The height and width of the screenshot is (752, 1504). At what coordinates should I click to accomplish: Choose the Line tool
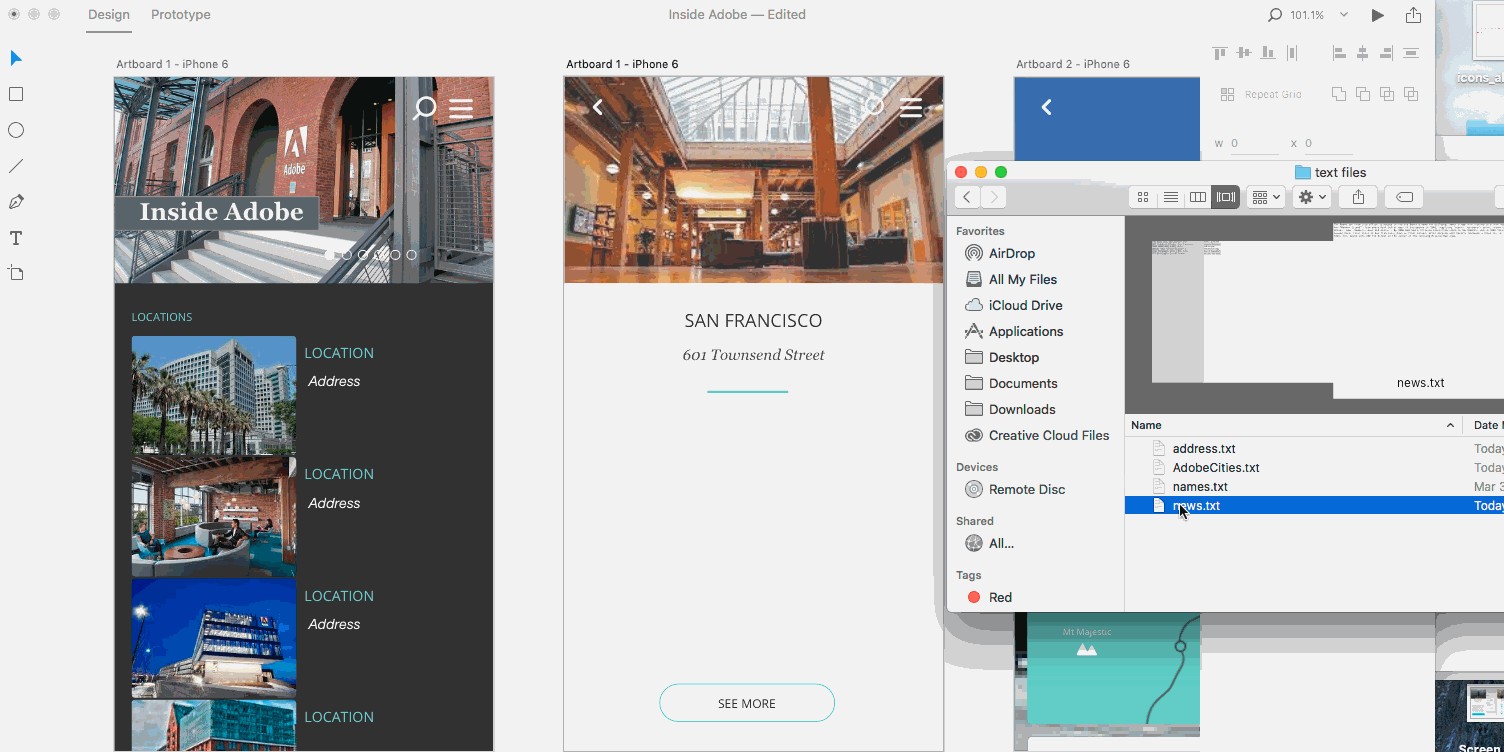[x=16, y=166]
